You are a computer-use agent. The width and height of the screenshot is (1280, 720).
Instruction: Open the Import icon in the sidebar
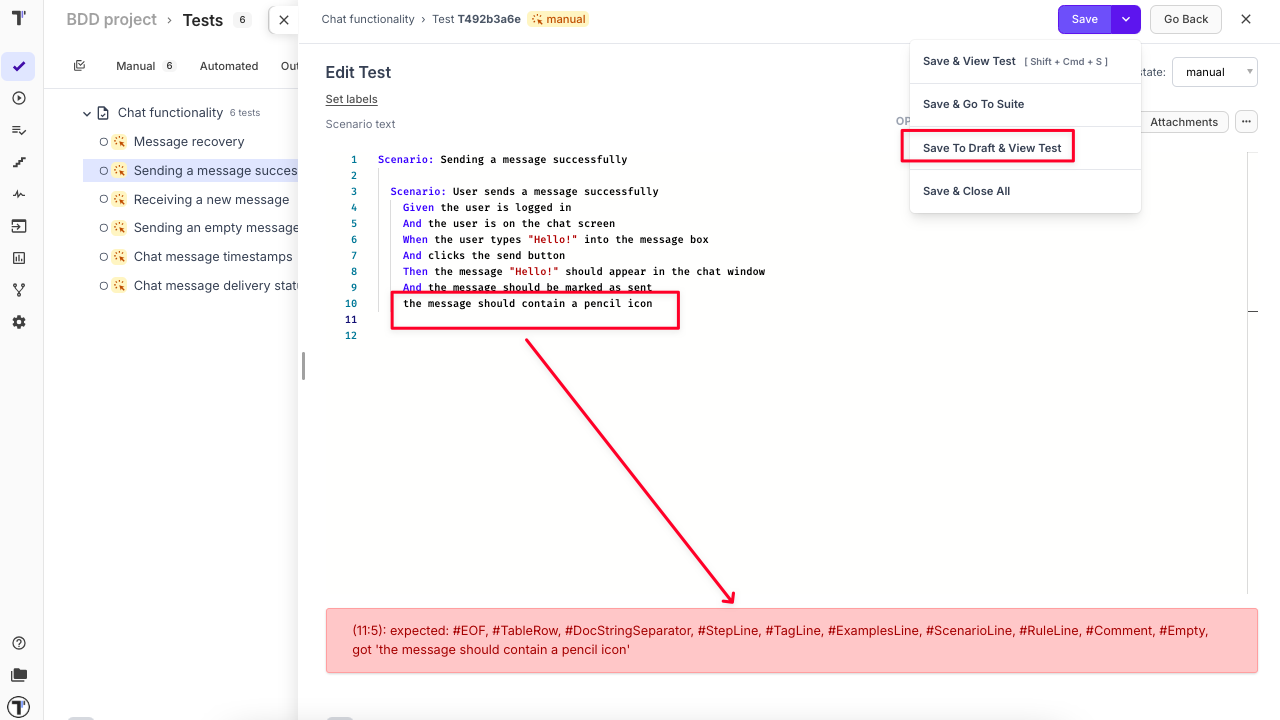tap(20, 226)
